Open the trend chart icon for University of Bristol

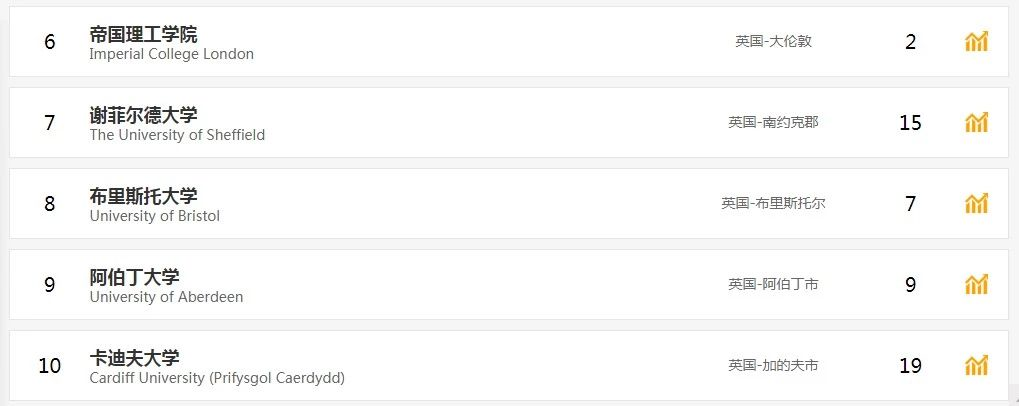click(976, 203)
